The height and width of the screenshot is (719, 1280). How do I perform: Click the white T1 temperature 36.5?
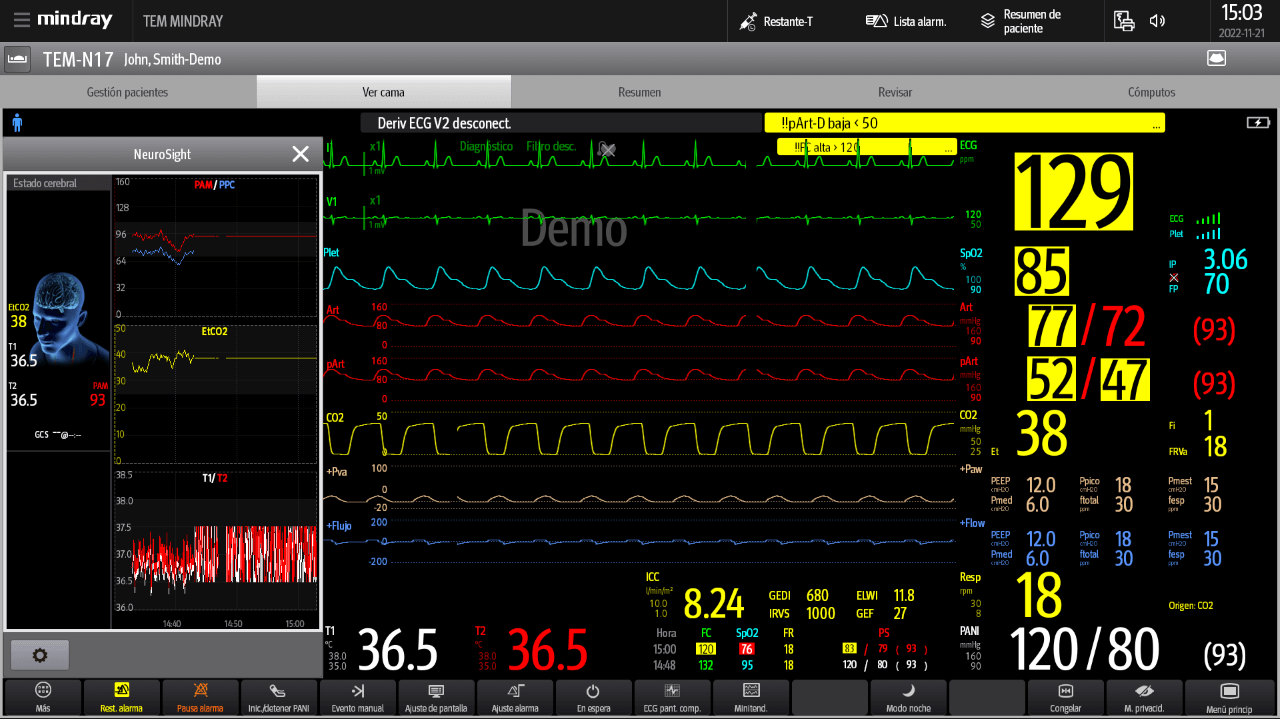[398, 651]
